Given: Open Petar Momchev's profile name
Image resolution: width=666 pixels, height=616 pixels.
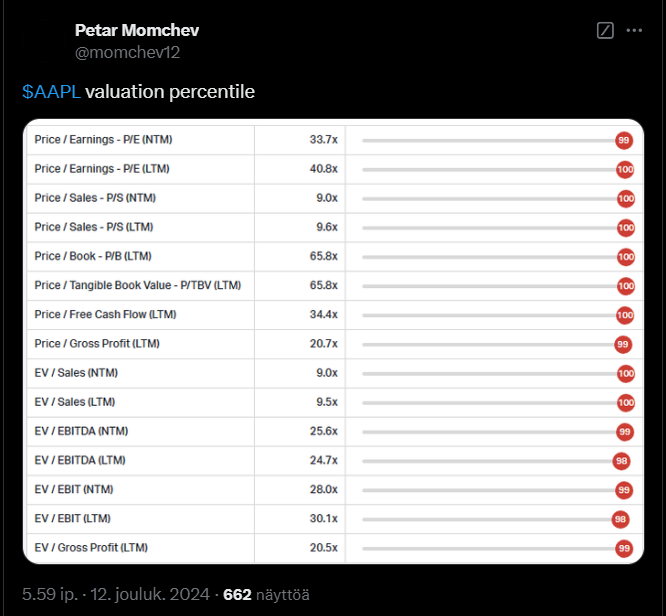Looking at the screenshot, I should pyautogui.click(x=137, y=31).
